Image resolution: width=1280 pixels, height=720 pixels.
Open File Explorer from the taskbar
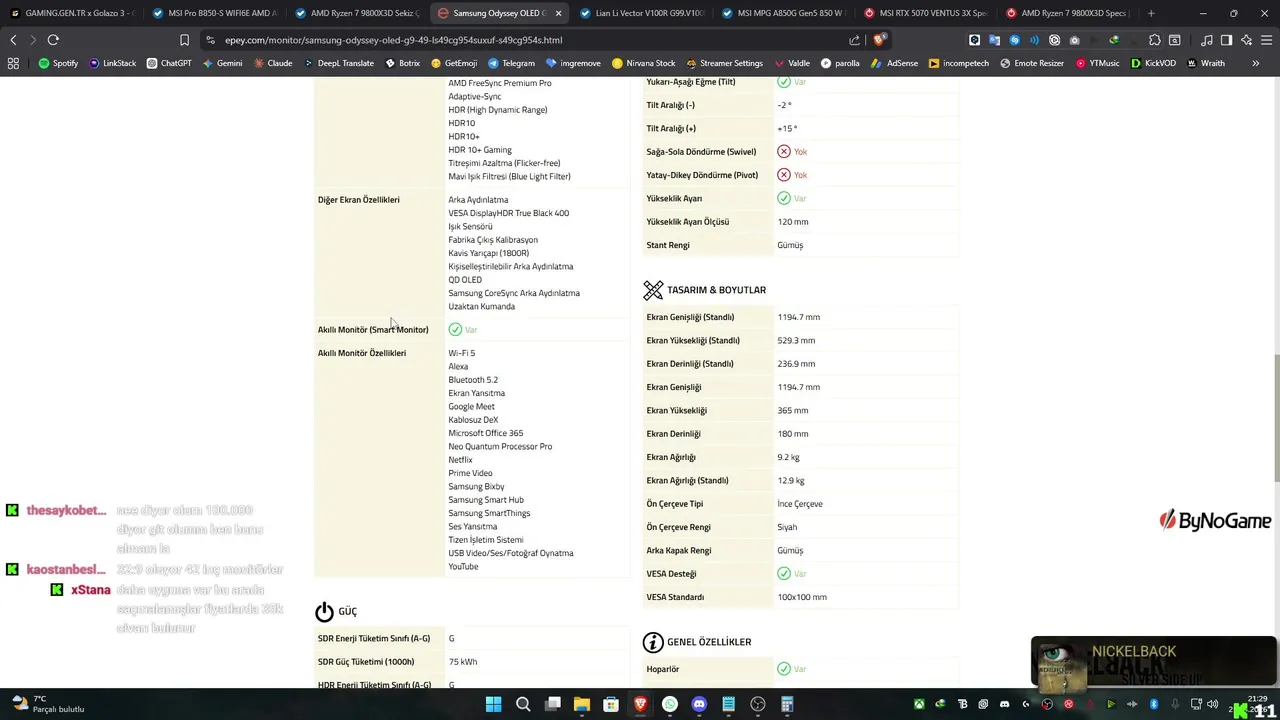[582, 704]
